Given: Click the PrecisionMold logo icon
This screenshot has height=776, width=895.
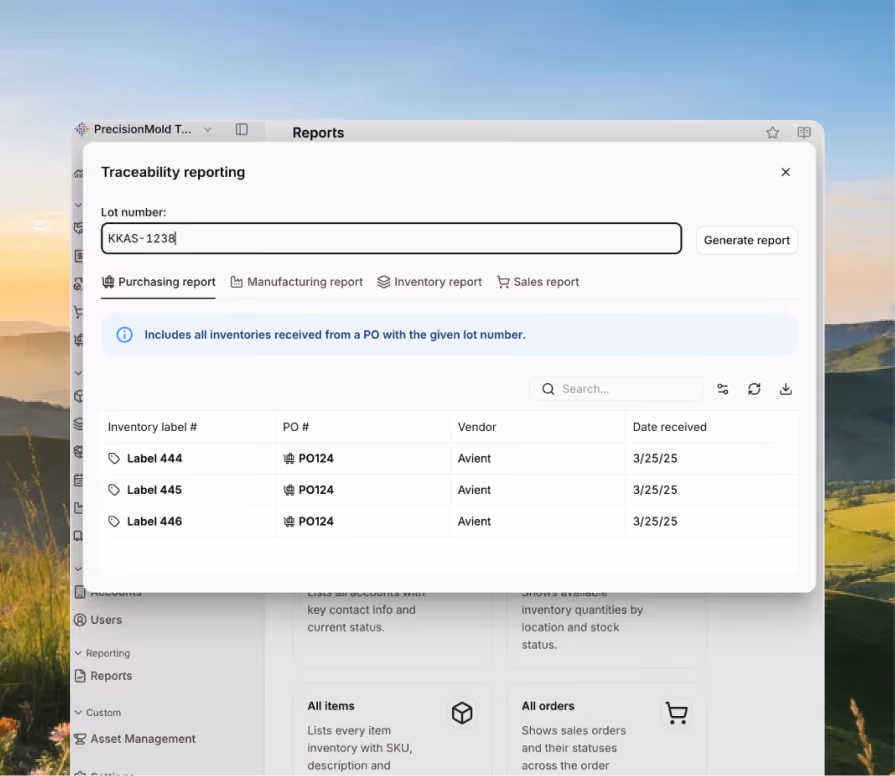Looking at the screenshot, I should coord(82,130).
